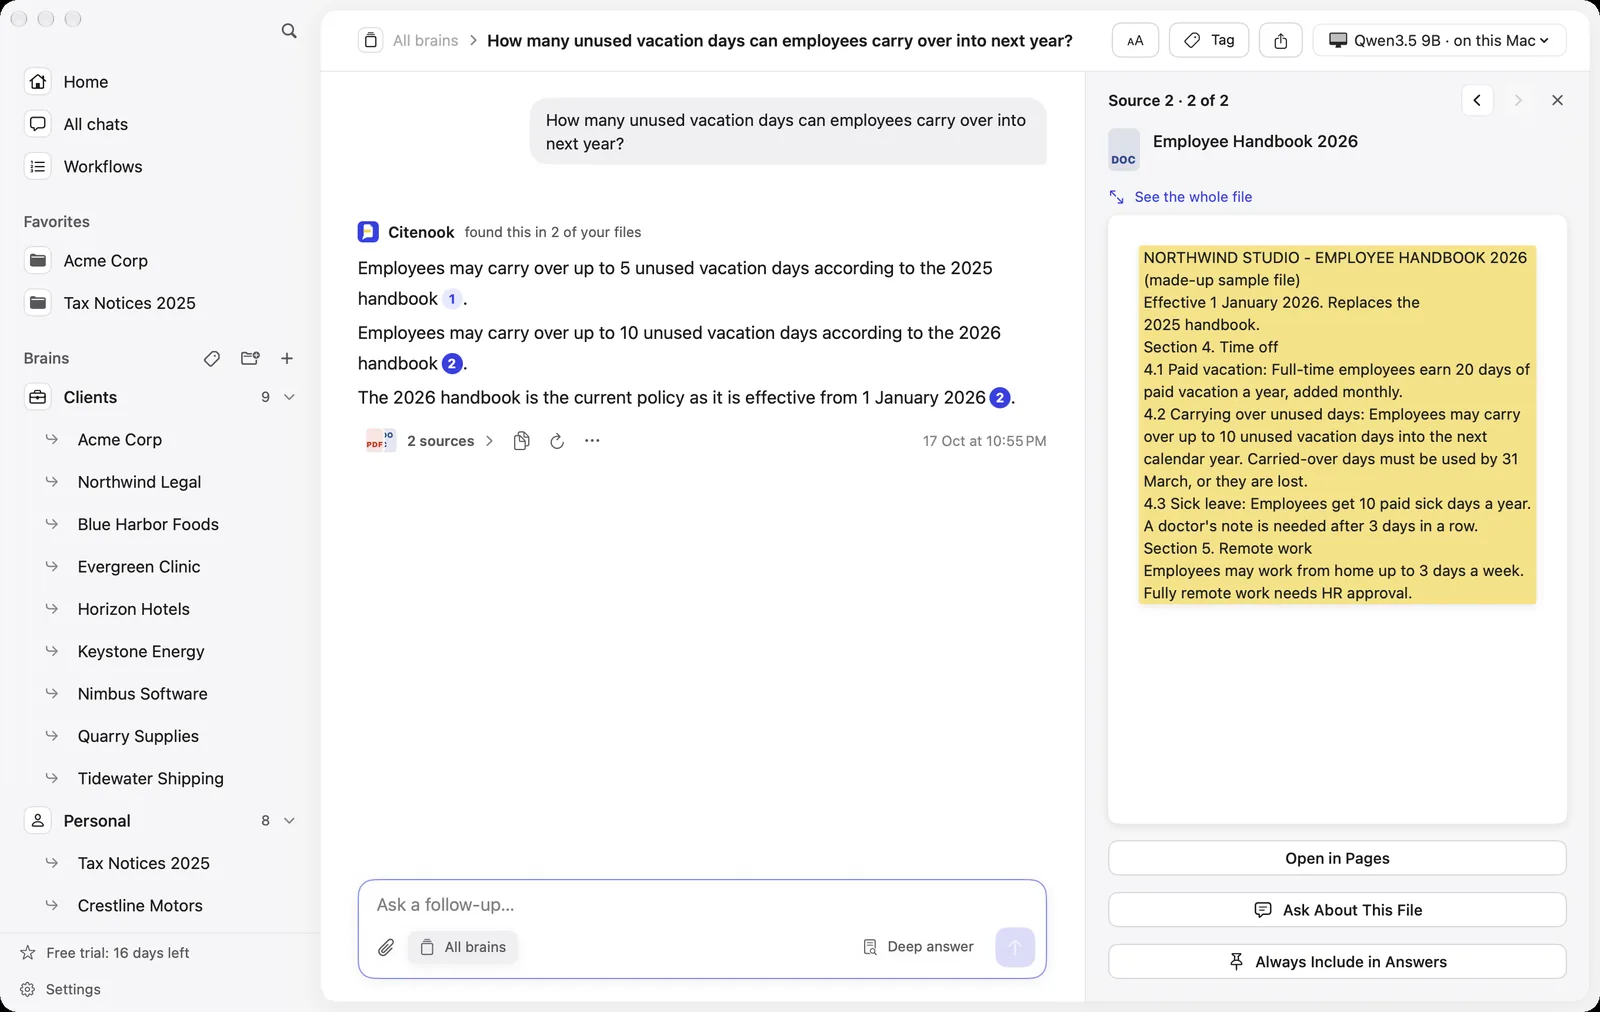Go to previous source with left chevron
Image resolution: width=1600 pixels, height=1012 pixels.
[x=1477, y=100]
